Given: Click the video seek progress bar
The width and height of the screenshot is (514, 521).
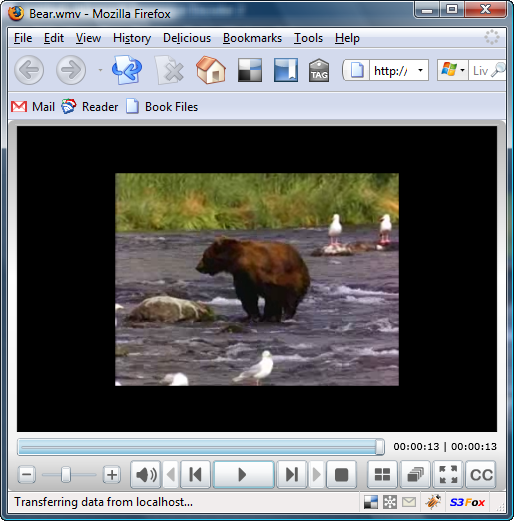Looking at the screenshot, I should point(201,447).
